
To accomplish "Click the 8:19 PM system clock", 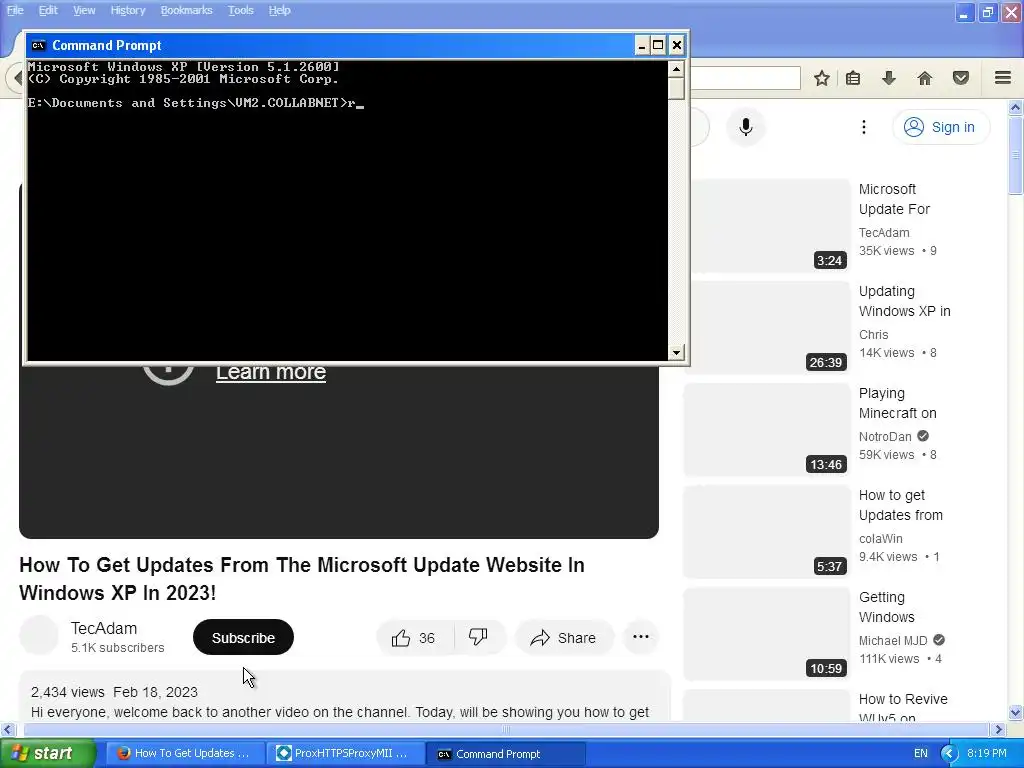I will (x=987, y=753).
